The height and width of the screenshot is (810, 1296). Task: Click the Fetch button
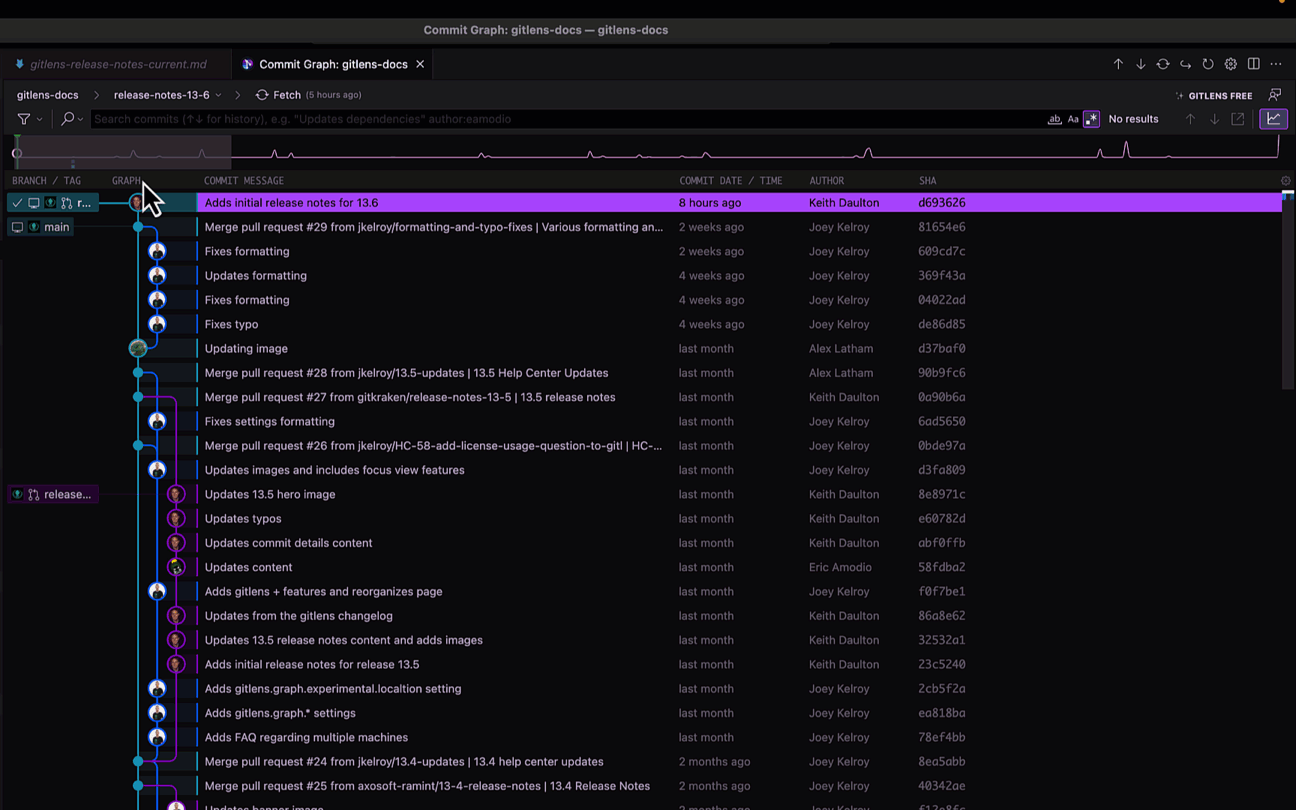308,95
